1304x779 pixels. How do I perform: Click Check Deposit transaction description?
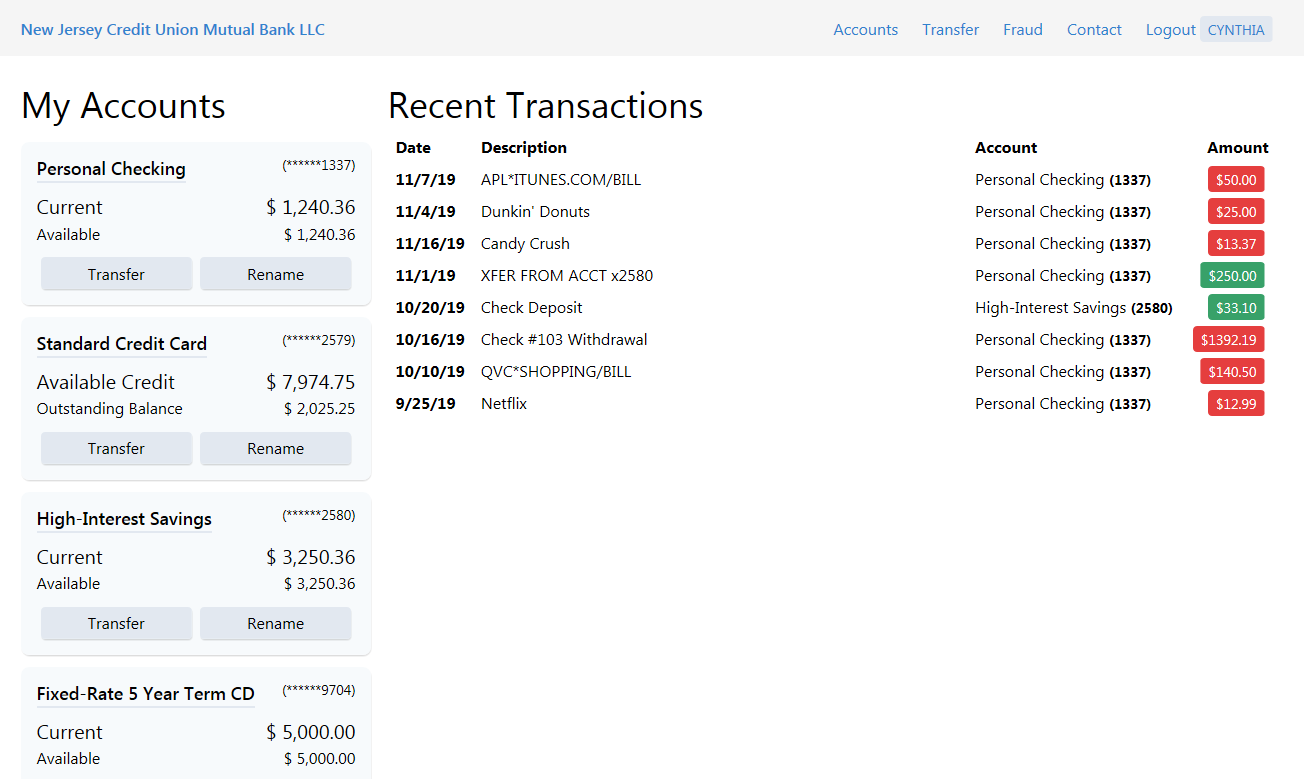(532, 308)
